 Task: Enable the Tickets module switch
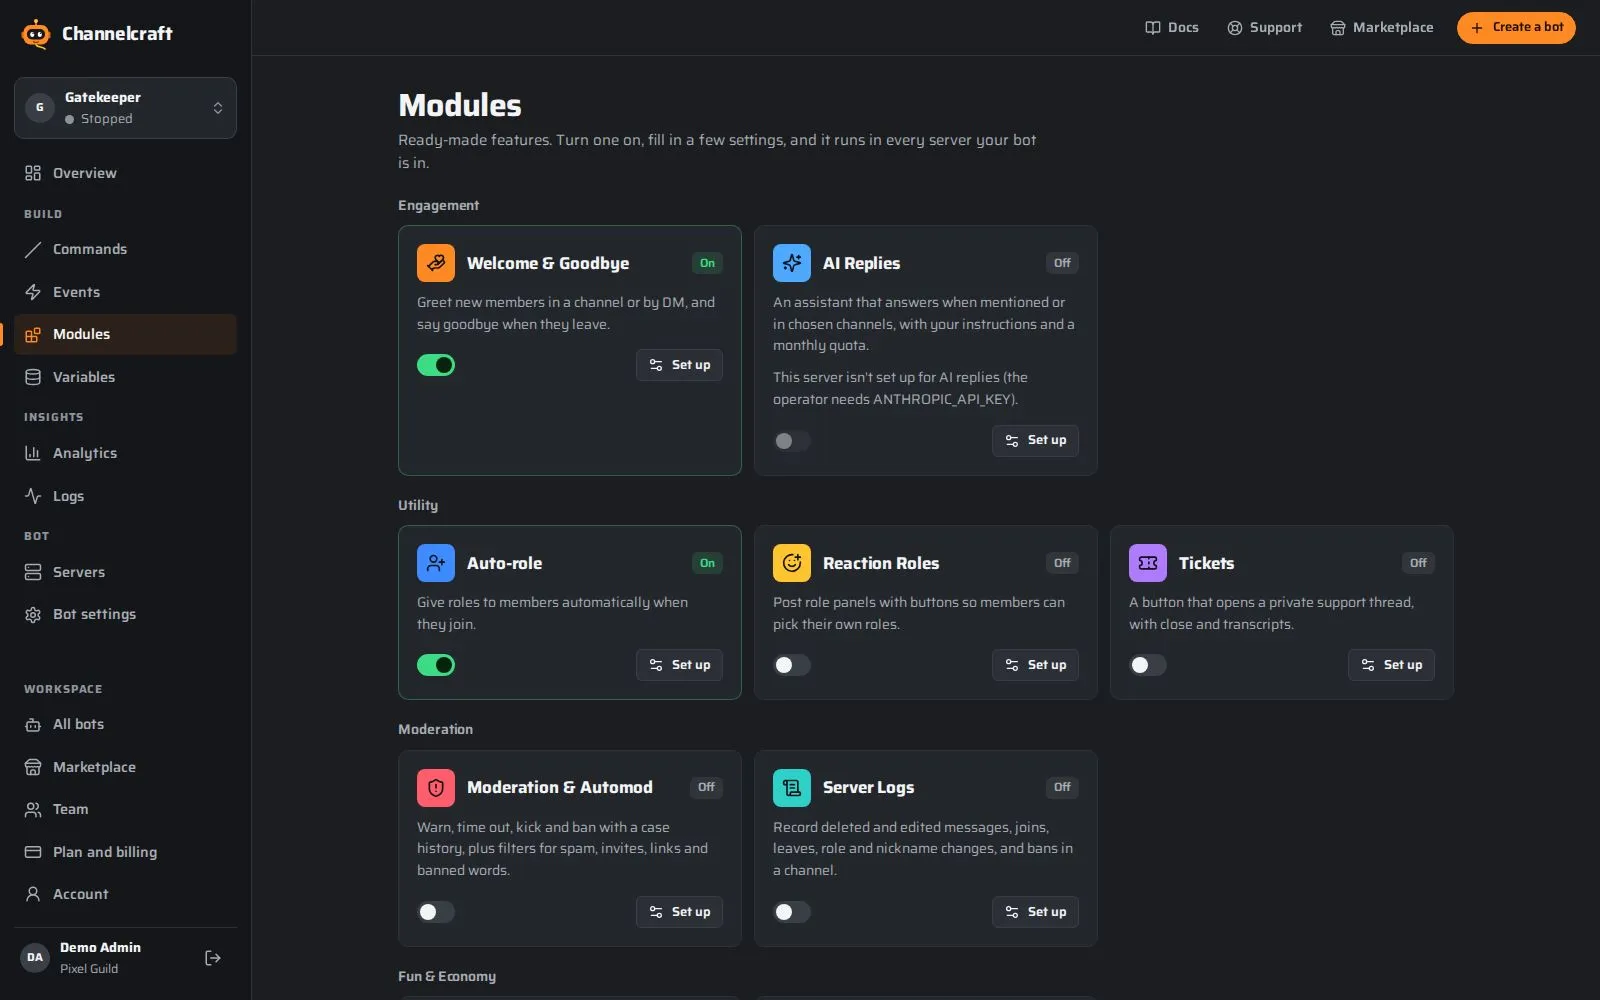(x=1148, y=665)
